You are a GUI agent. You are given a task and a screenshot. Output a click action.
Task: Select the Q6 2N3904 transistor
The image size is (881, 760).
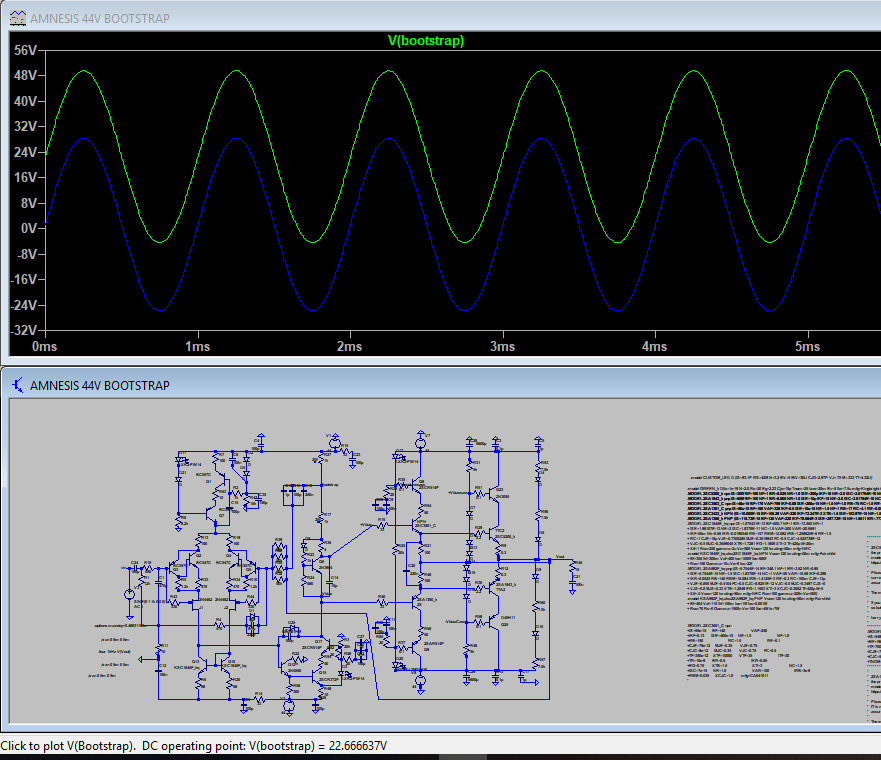318,563
